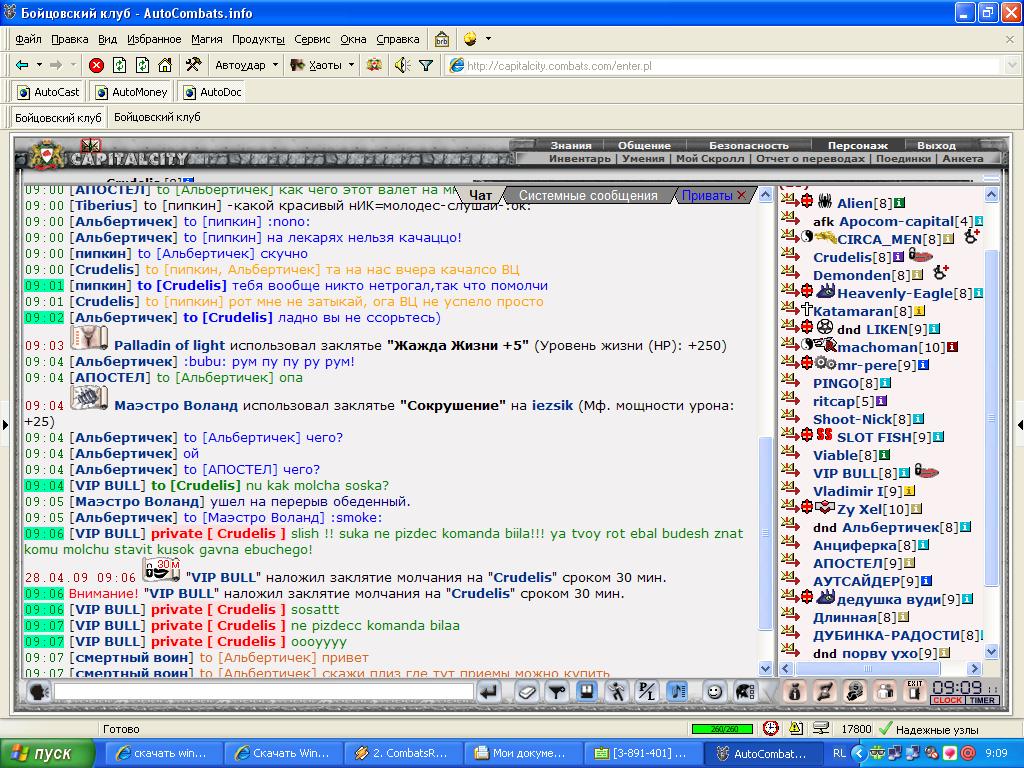Expand the right side panel arrow
The image size is (1024, 768).
tap(1019, 425)
